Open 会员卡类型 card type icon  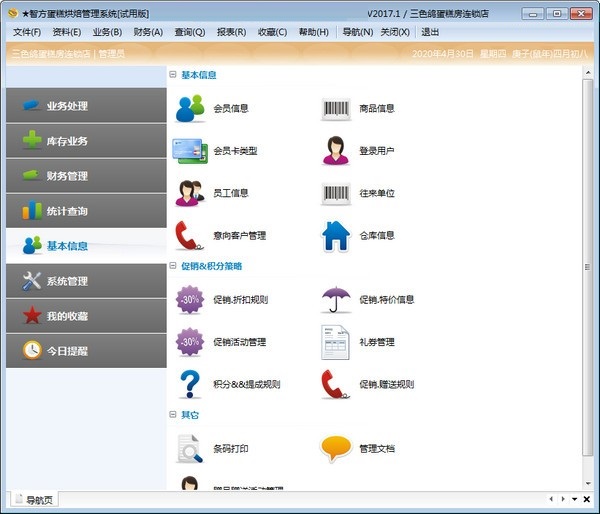tap(190, 151)
